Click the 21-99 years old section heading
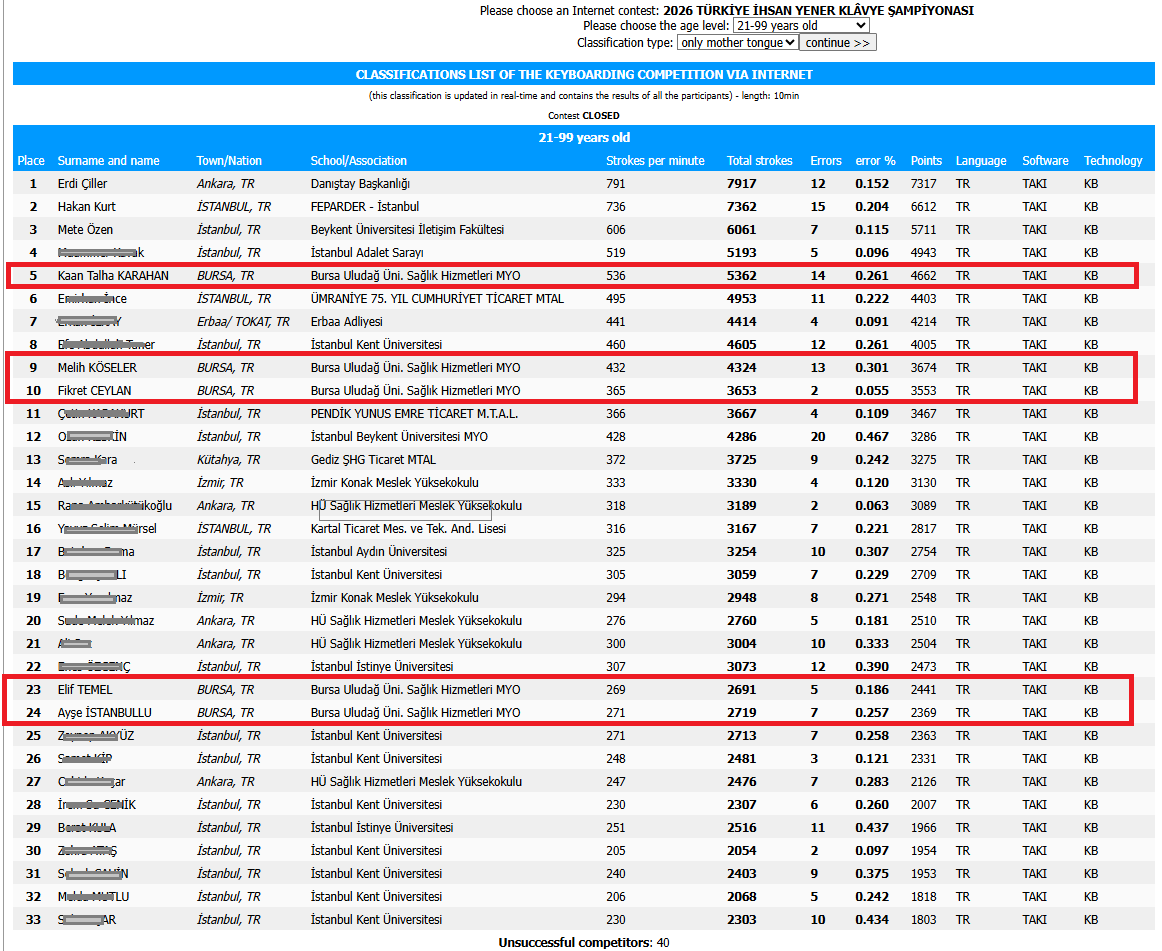Screen dimensions: 1162x951 (x=584, y=138)
